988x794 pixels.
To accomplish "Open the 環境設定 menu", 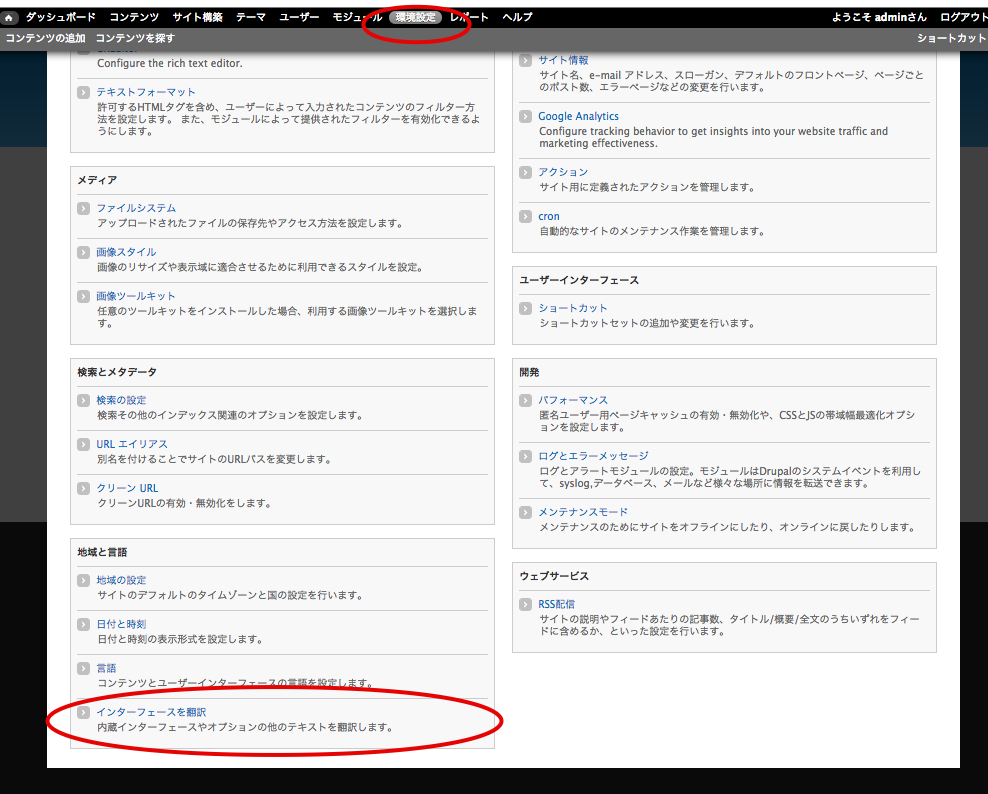I will tap(415, 16).
